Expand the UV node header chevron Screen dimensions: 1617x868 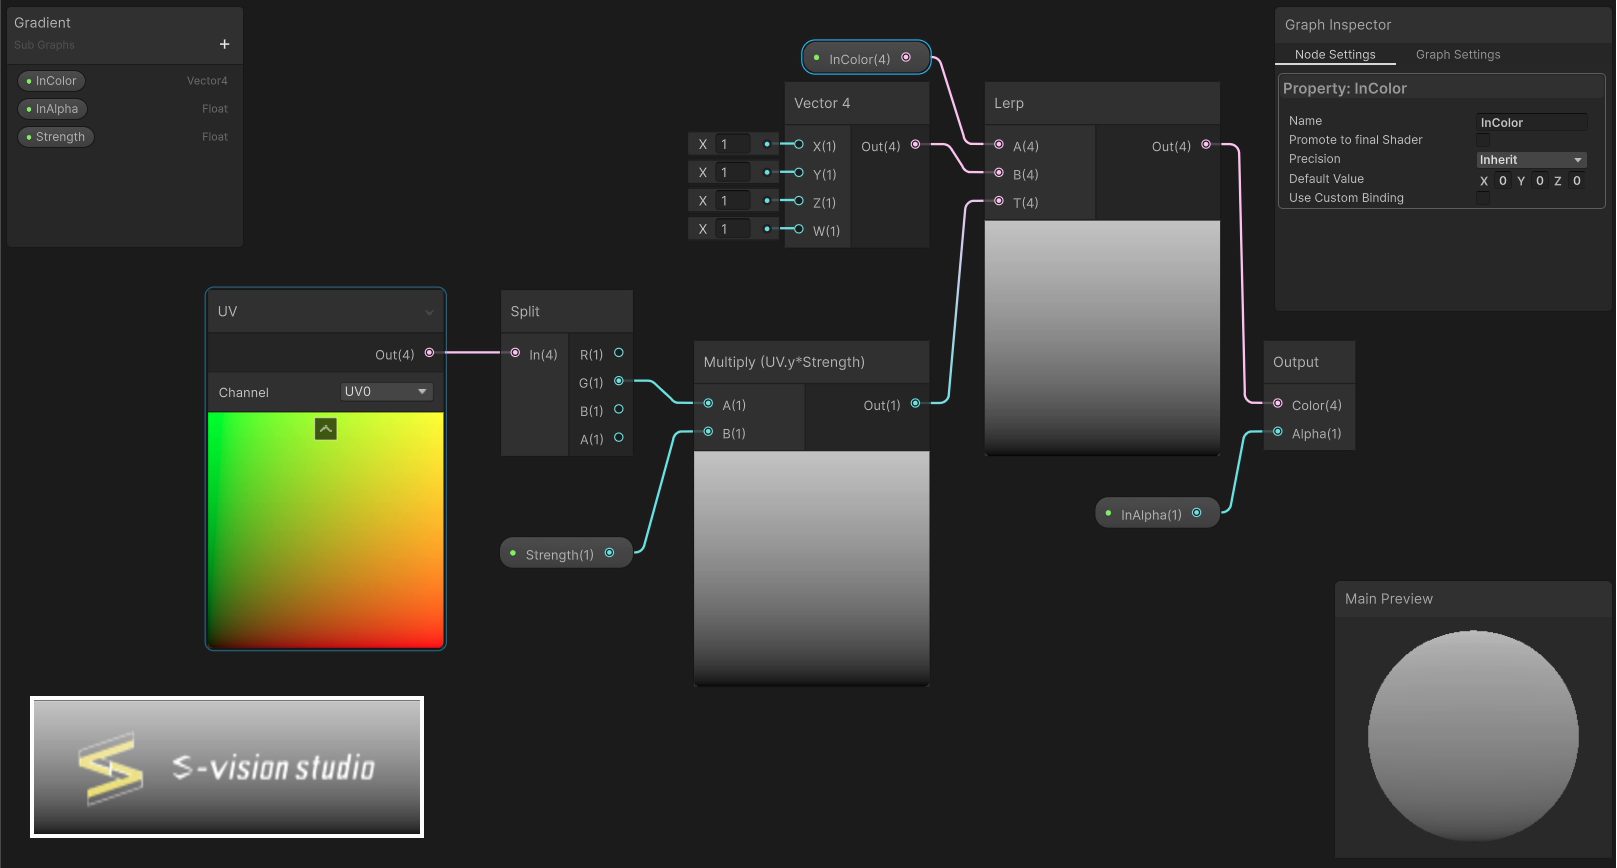coord(429,312)
